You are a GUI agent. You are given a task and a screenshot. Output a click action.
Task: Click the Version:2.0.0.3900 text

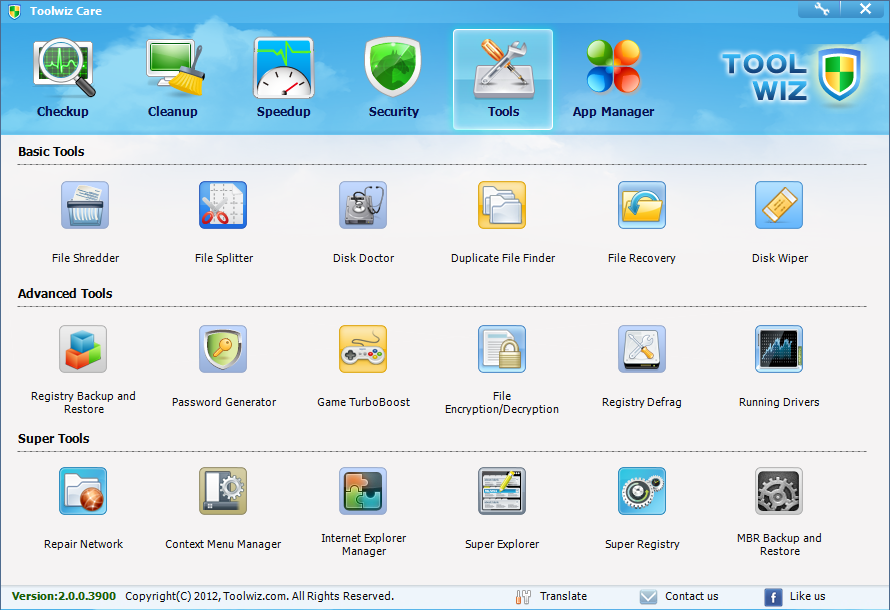pos(64,596)
